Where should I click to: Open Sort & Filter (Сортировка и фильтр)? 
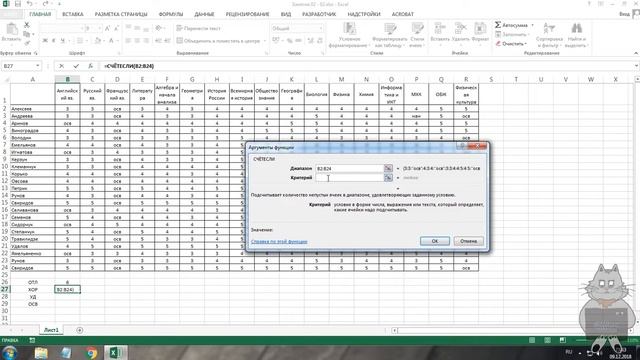coord(549,35)
